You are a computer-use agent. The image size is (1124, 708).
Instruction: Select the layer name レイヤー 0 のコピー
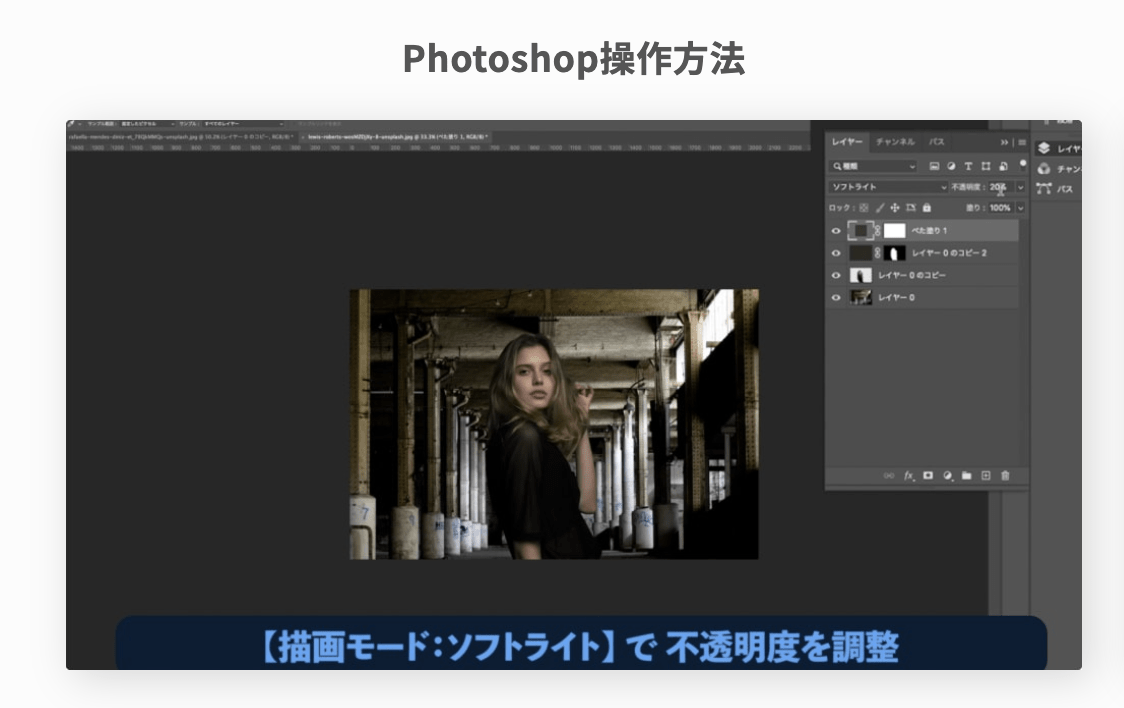[912, 275]
